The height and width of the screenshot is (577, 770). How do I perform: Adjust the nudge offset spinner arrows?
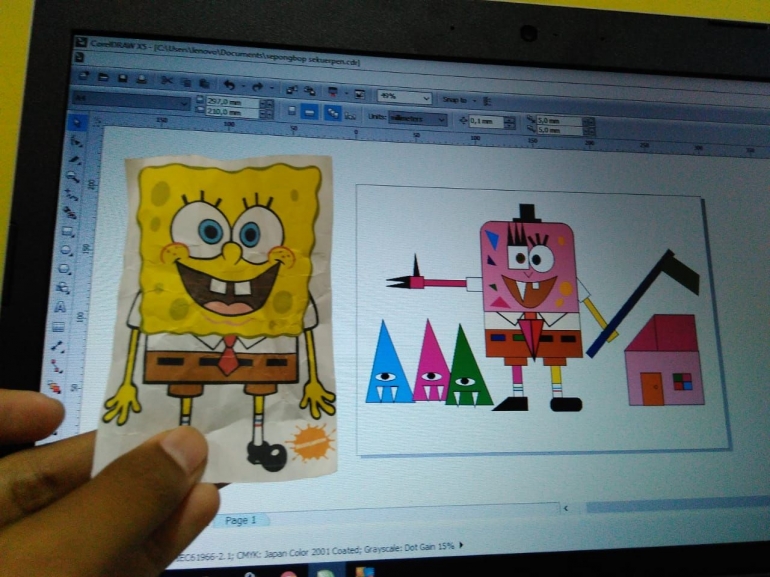510,123
